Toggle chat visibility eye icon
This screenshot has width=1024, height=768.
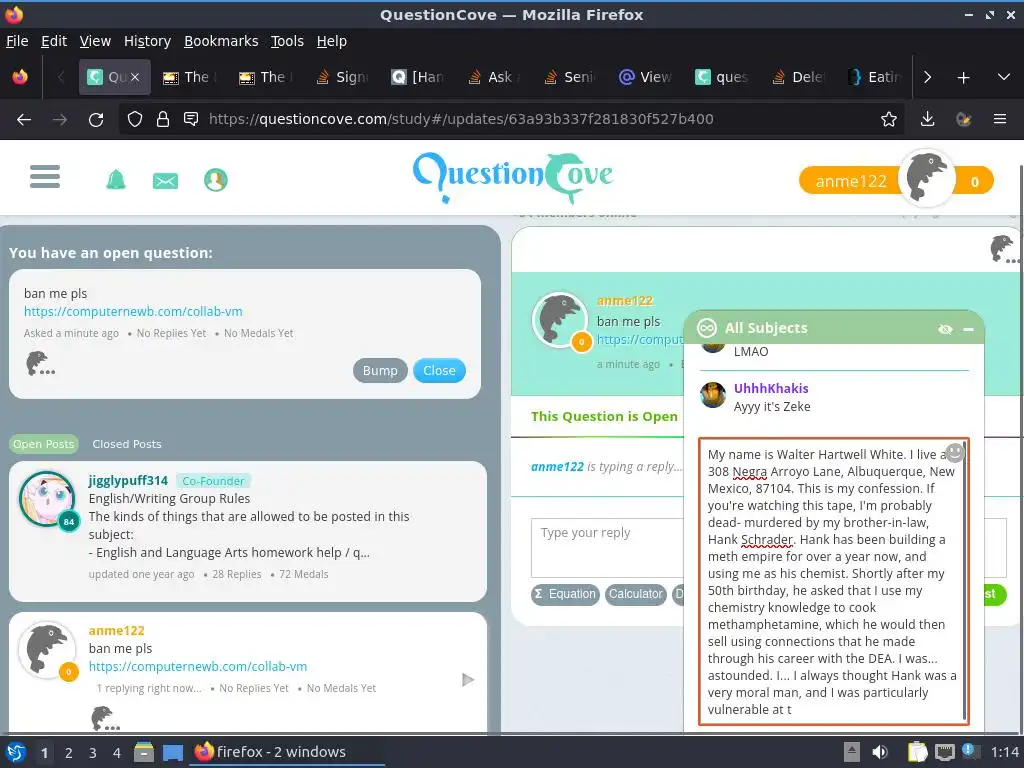[x=944, y=329]
